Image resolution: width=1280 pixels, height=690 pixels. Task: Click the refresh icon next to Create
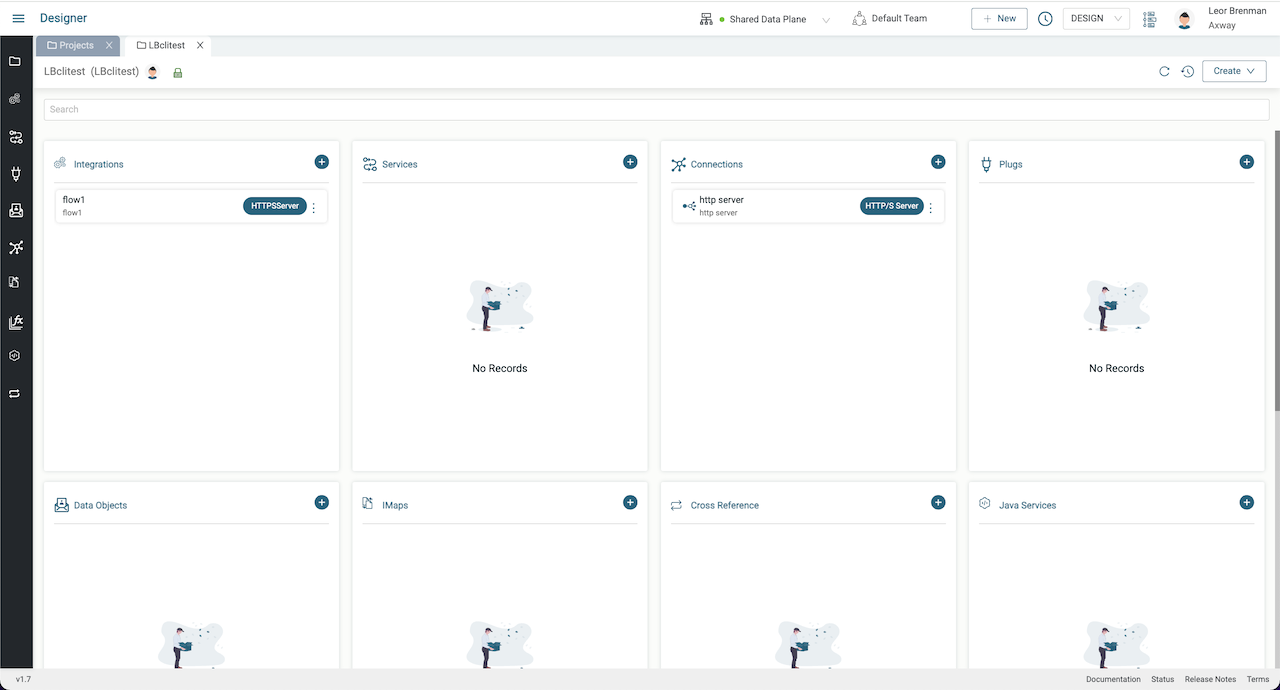tap(1164, 71)
